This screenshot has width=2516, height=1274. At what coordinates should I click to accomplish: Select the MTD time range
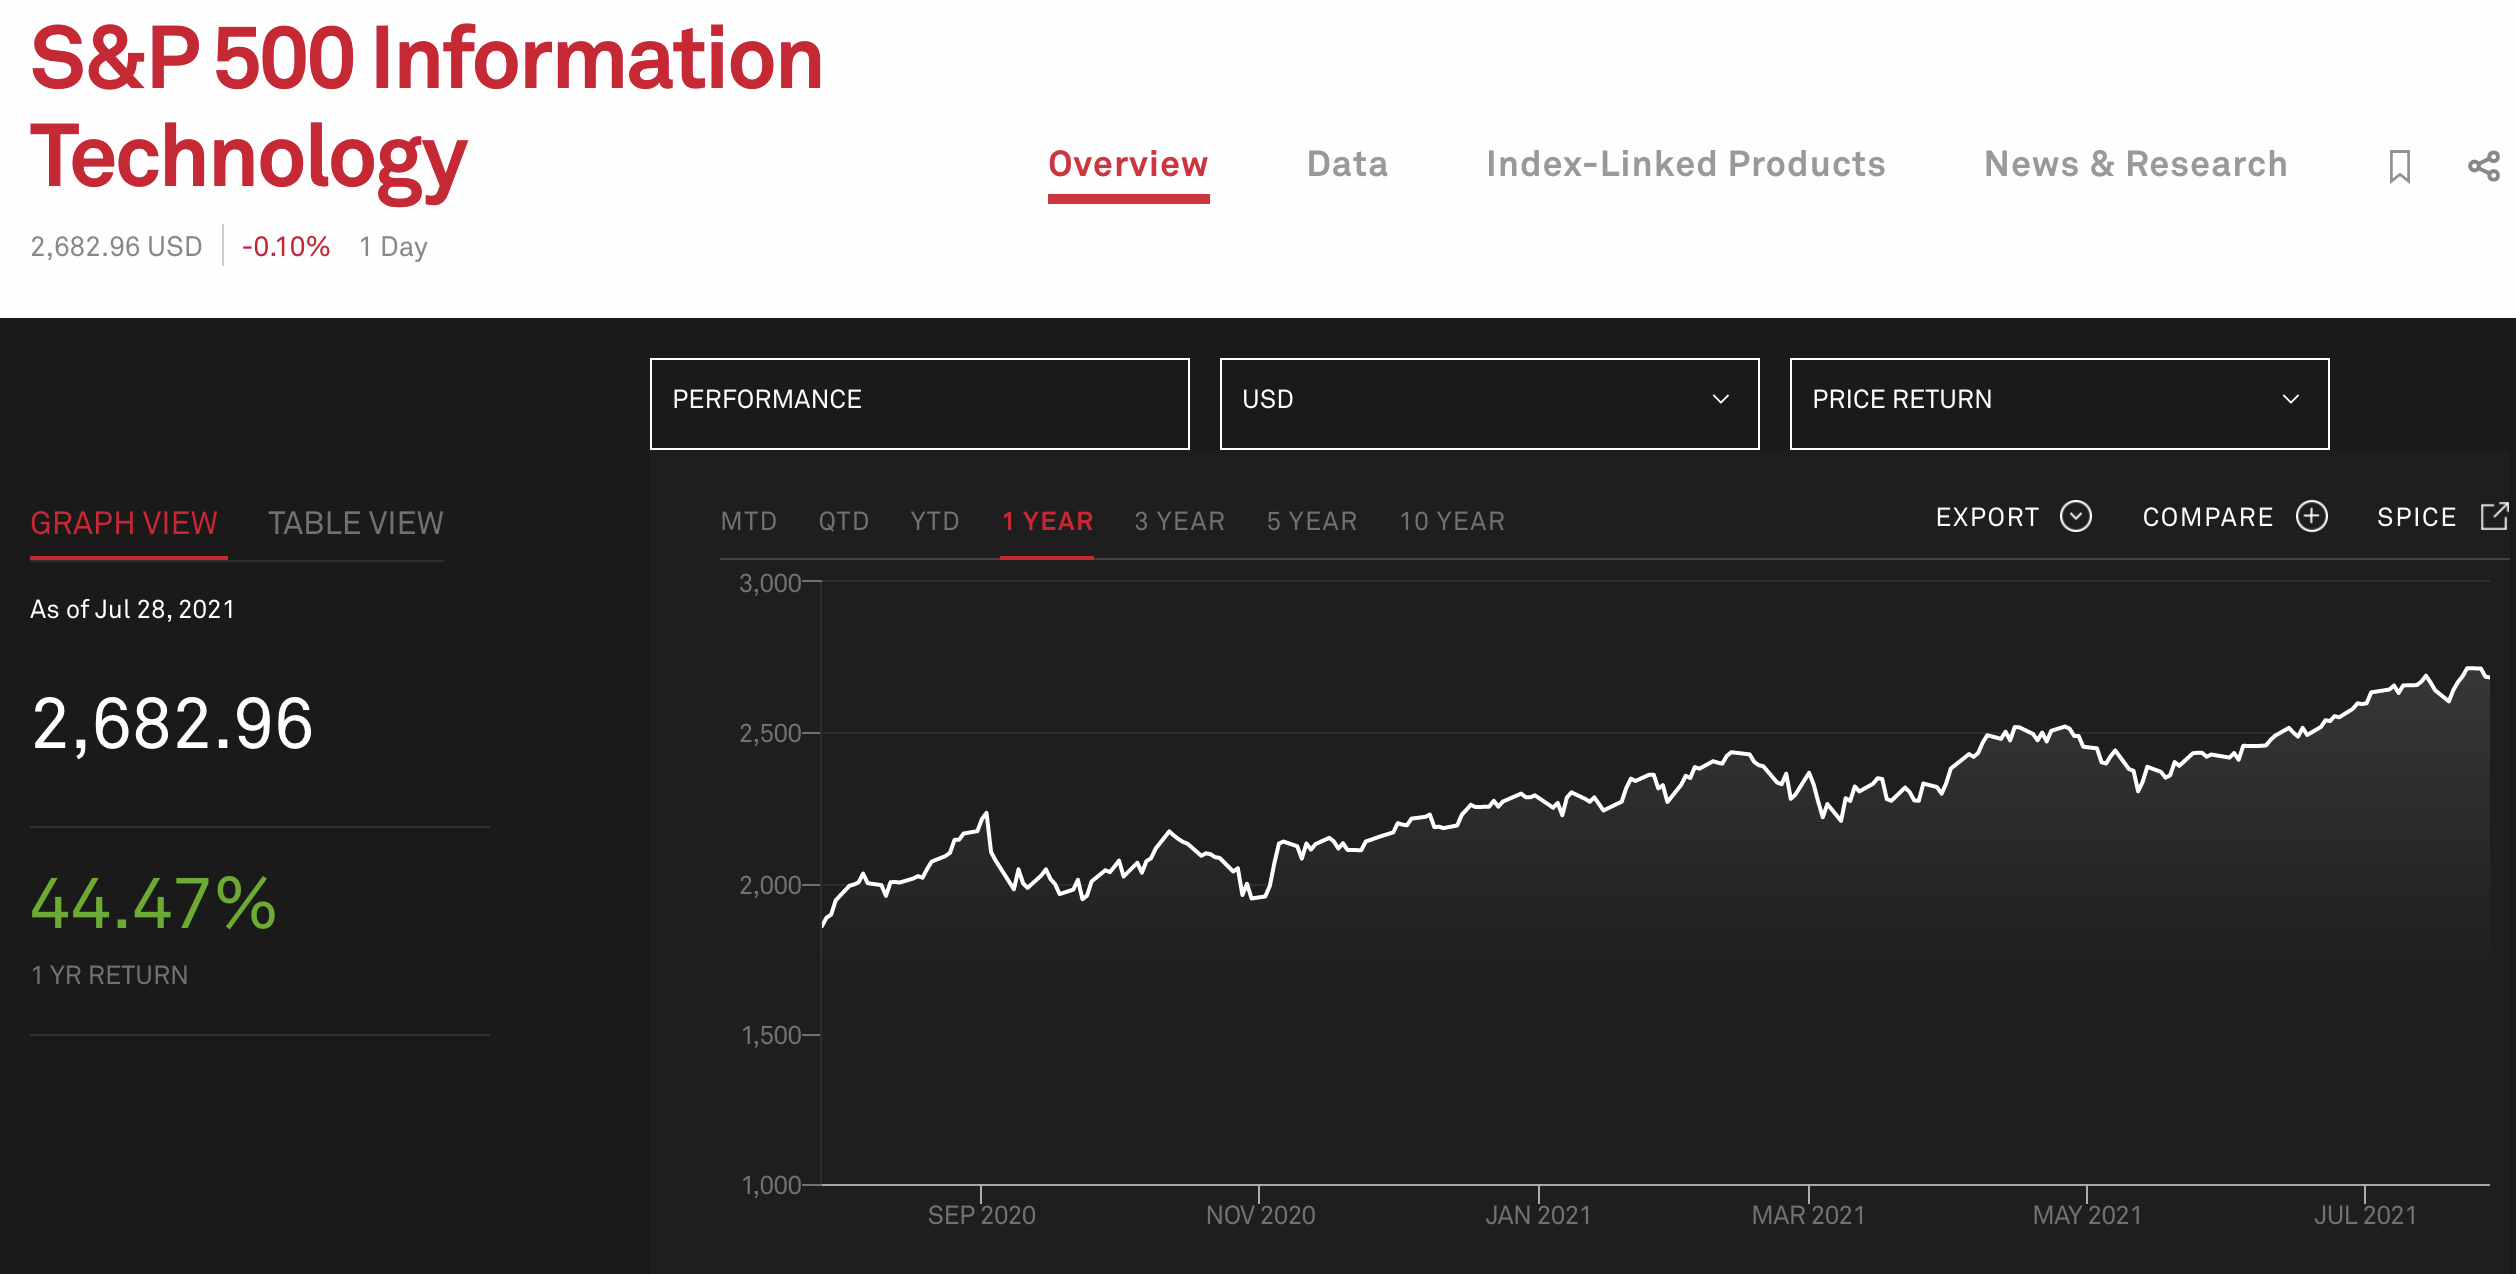click(x=749, y=521)
